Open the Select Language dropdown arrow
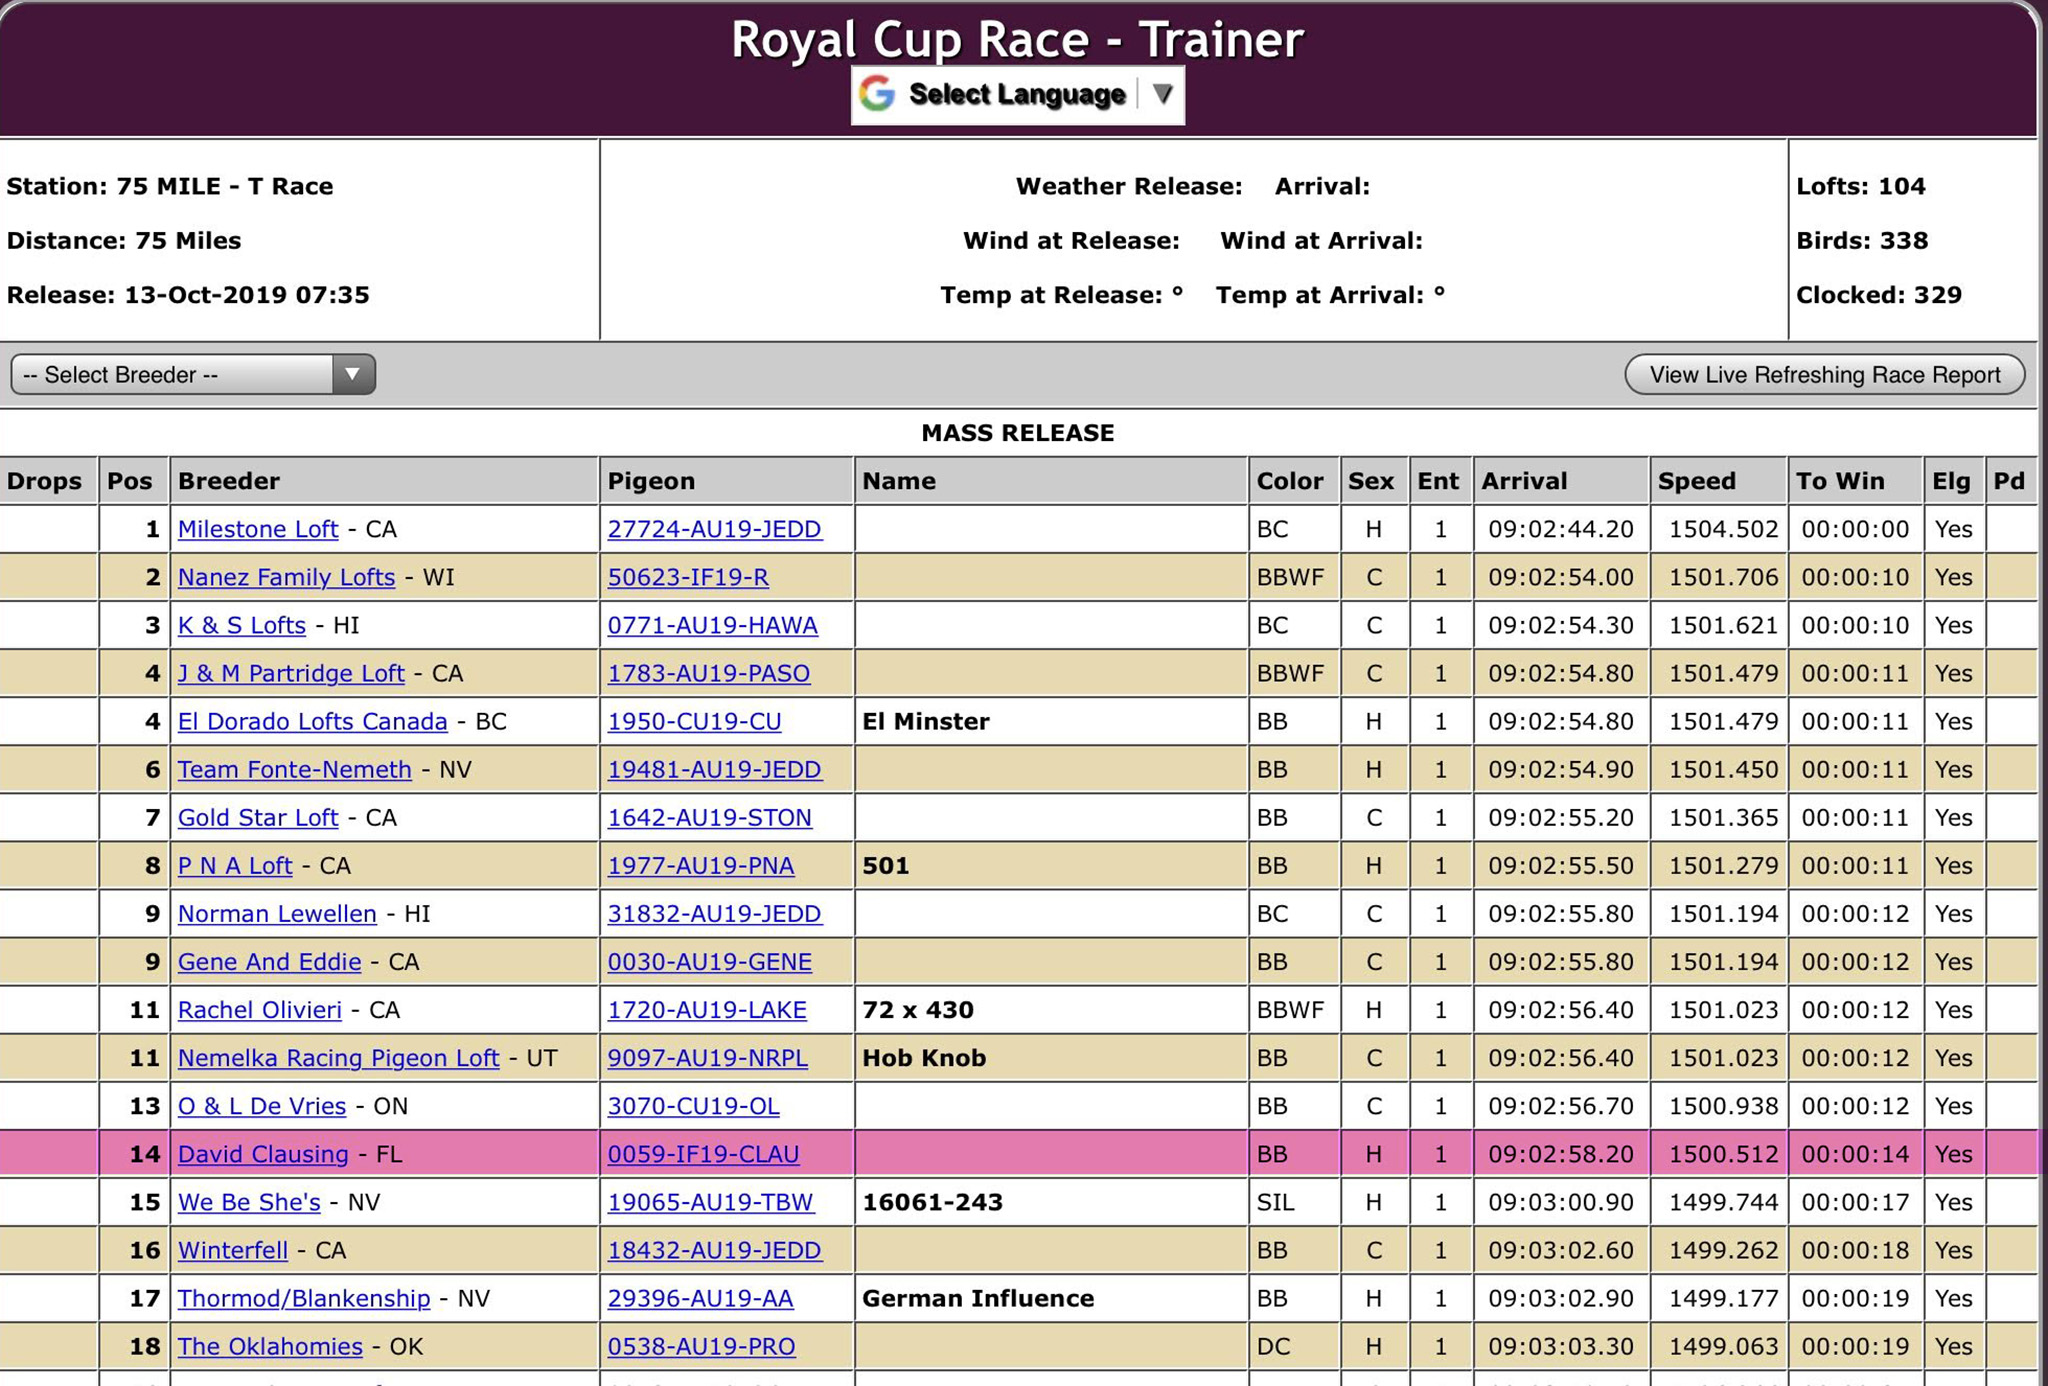This screenshot has height=1386, width=2048. click(1162, 94)
